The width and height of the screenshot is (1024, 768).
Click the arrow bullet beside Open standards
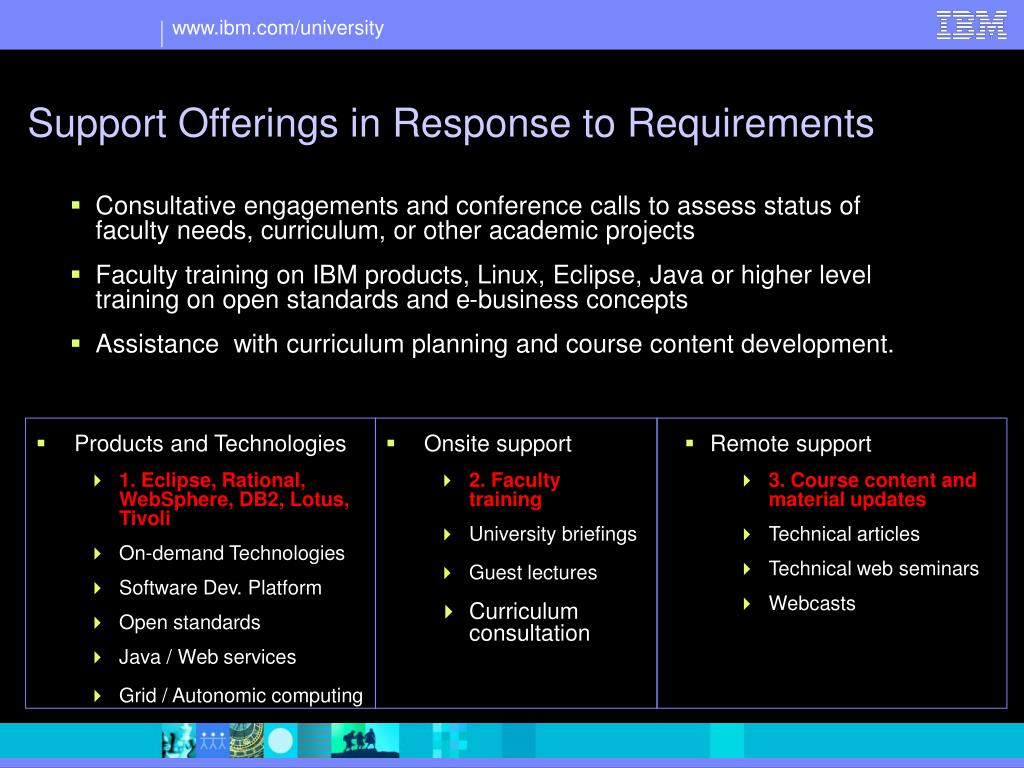click(x=97, y=623)
